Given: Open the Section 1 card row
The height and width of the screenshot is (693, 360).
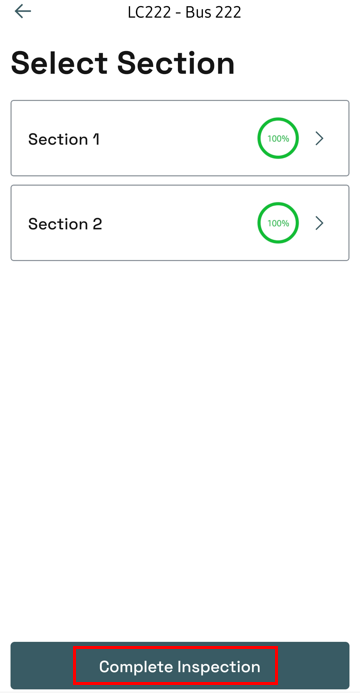Looking at the screenshot, I should (x=180, y=138).
